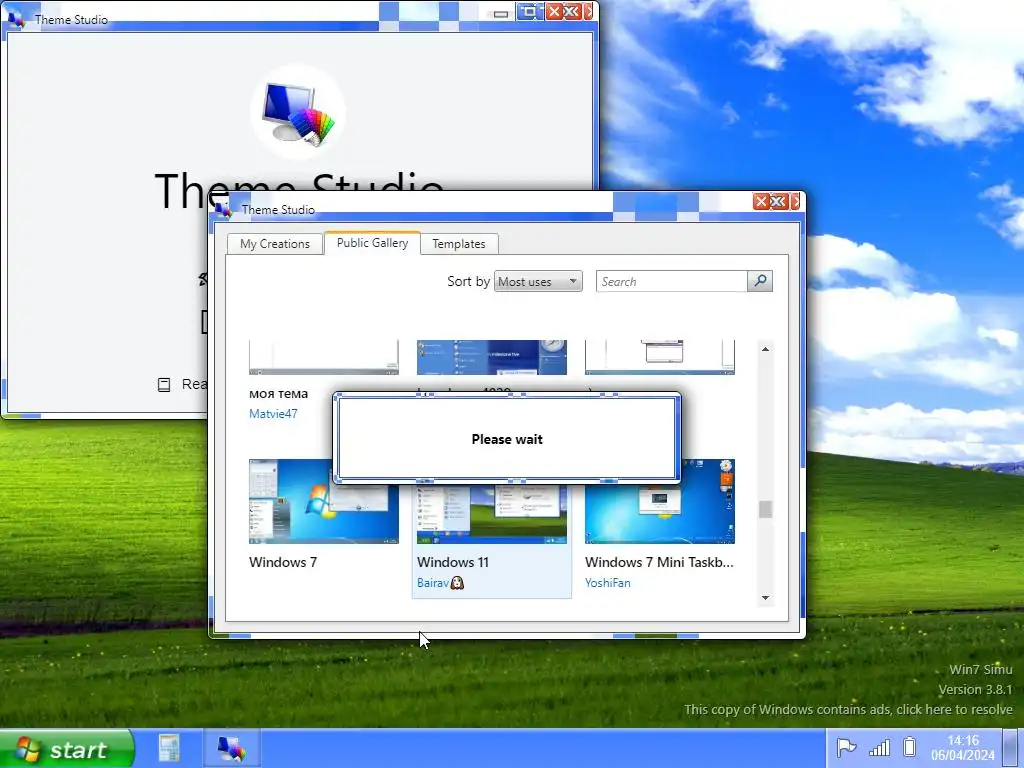Open the Calculator taskbar icon
1024x768 pixels.
click(x=169, y=748)
